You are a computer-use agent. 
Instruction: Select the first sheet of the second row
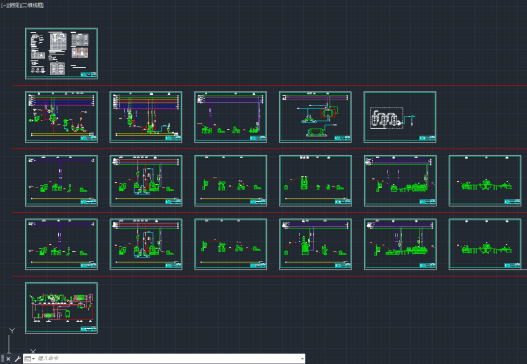click(62, 117)
